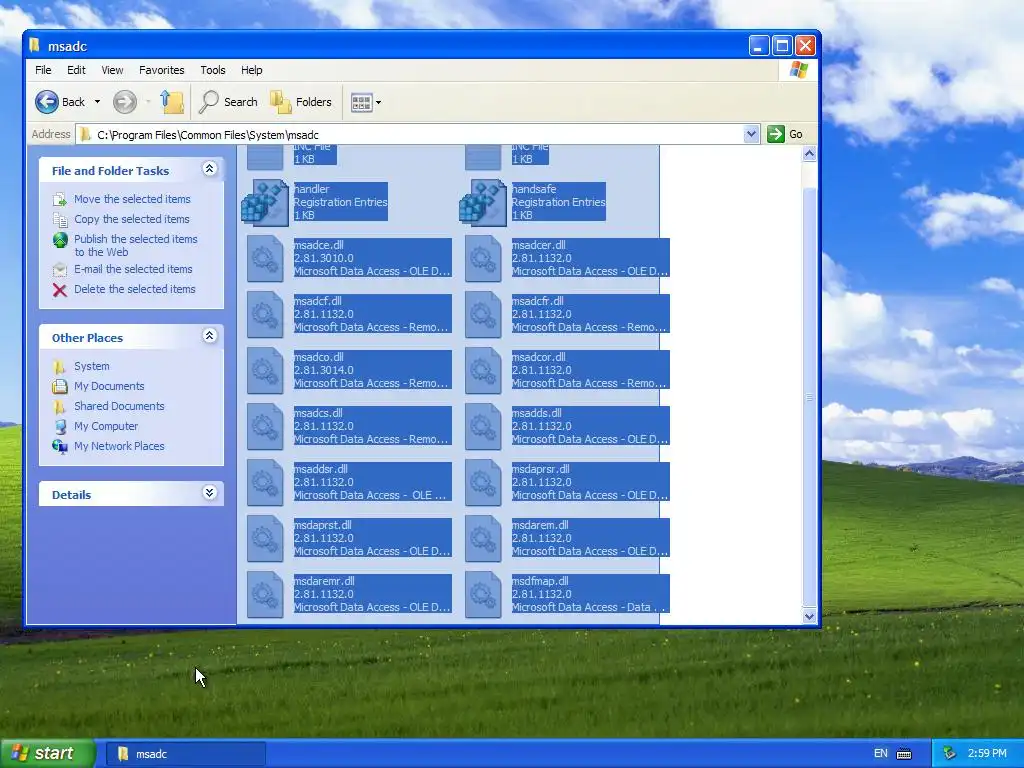Collapse the File and Folder Tasks panel
Viewport: 1024px width, 768px height.
[209, 169]
